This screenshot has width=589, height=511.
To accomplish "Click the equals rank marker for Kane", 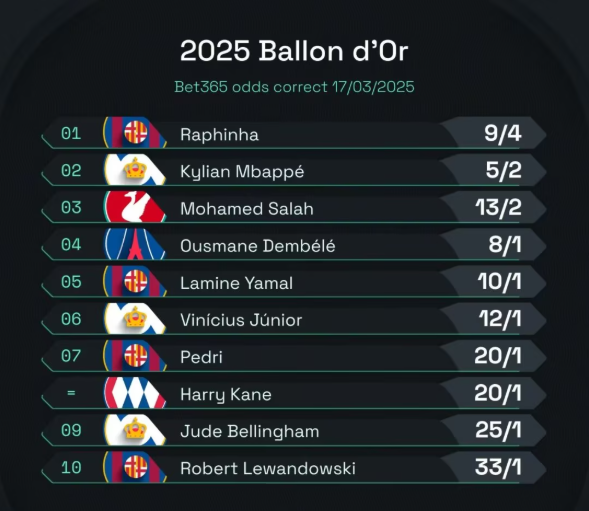I will coord(71,393).
